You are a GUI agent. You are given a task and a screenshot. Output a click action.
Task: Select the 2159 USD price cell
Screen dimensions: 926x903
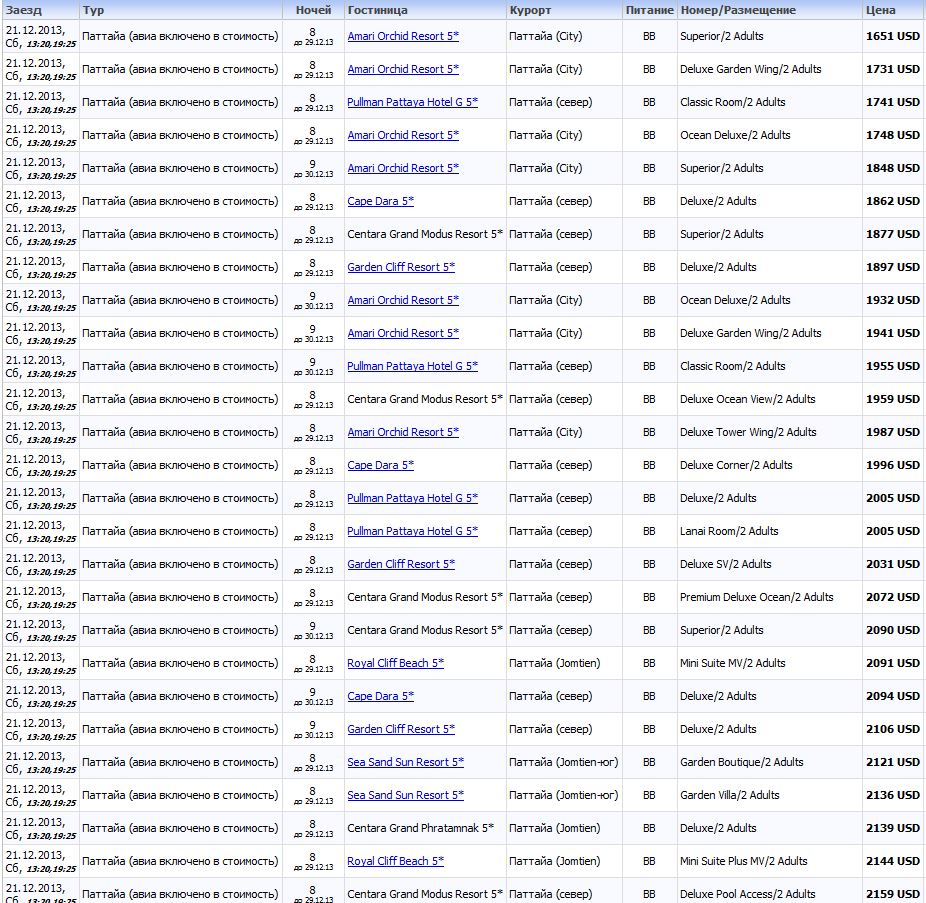892,894
